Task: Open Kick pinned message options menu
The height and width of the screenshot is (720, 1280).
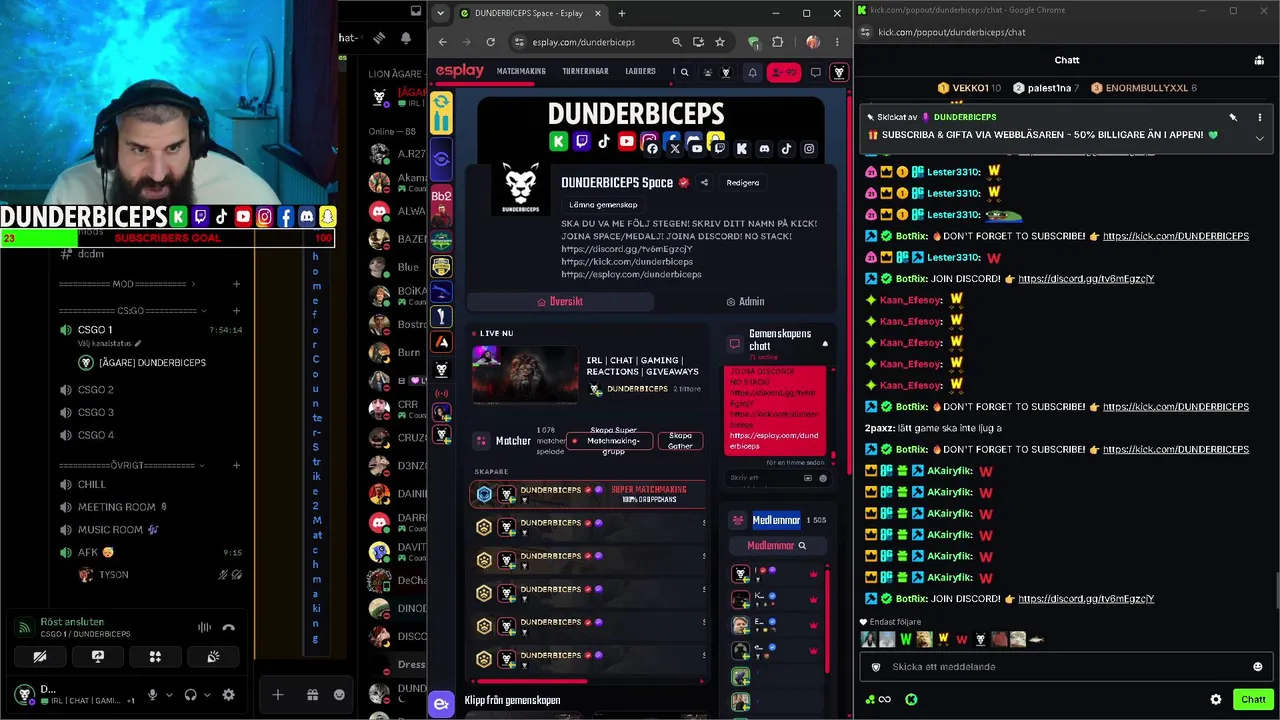Action: 1259,118
